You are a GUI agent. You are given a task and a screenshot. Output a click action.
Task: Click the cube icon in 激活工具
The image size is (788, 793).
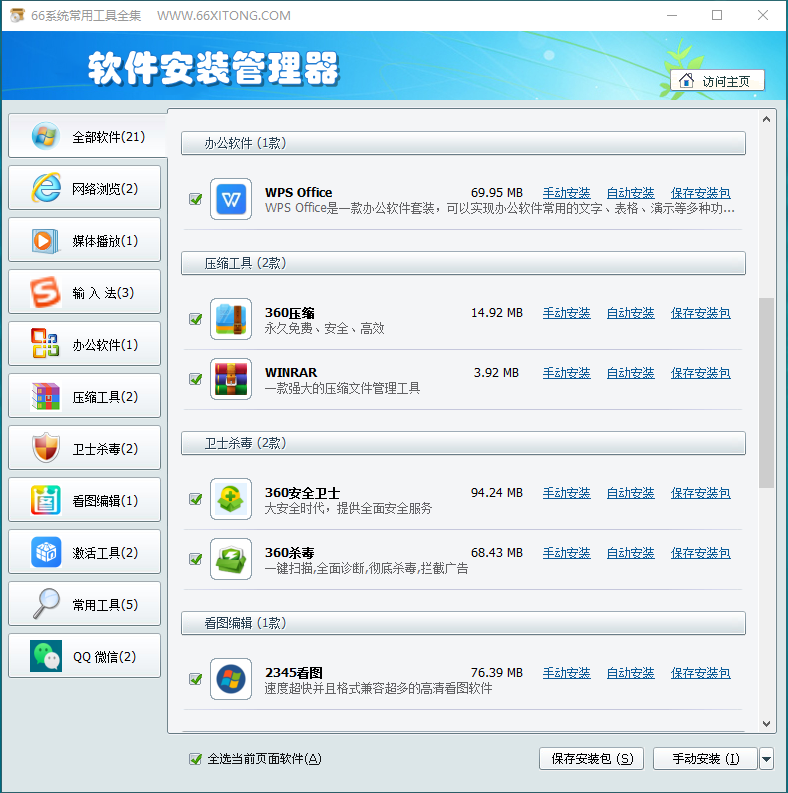click(46, 552)
